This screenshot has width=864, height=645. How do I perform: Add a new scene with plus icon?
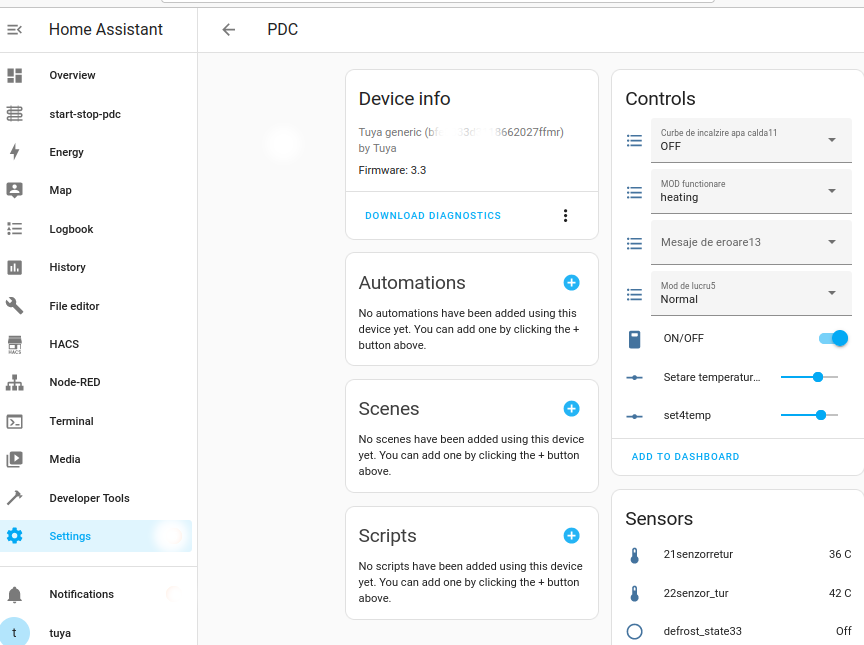[x=571, y=409]
